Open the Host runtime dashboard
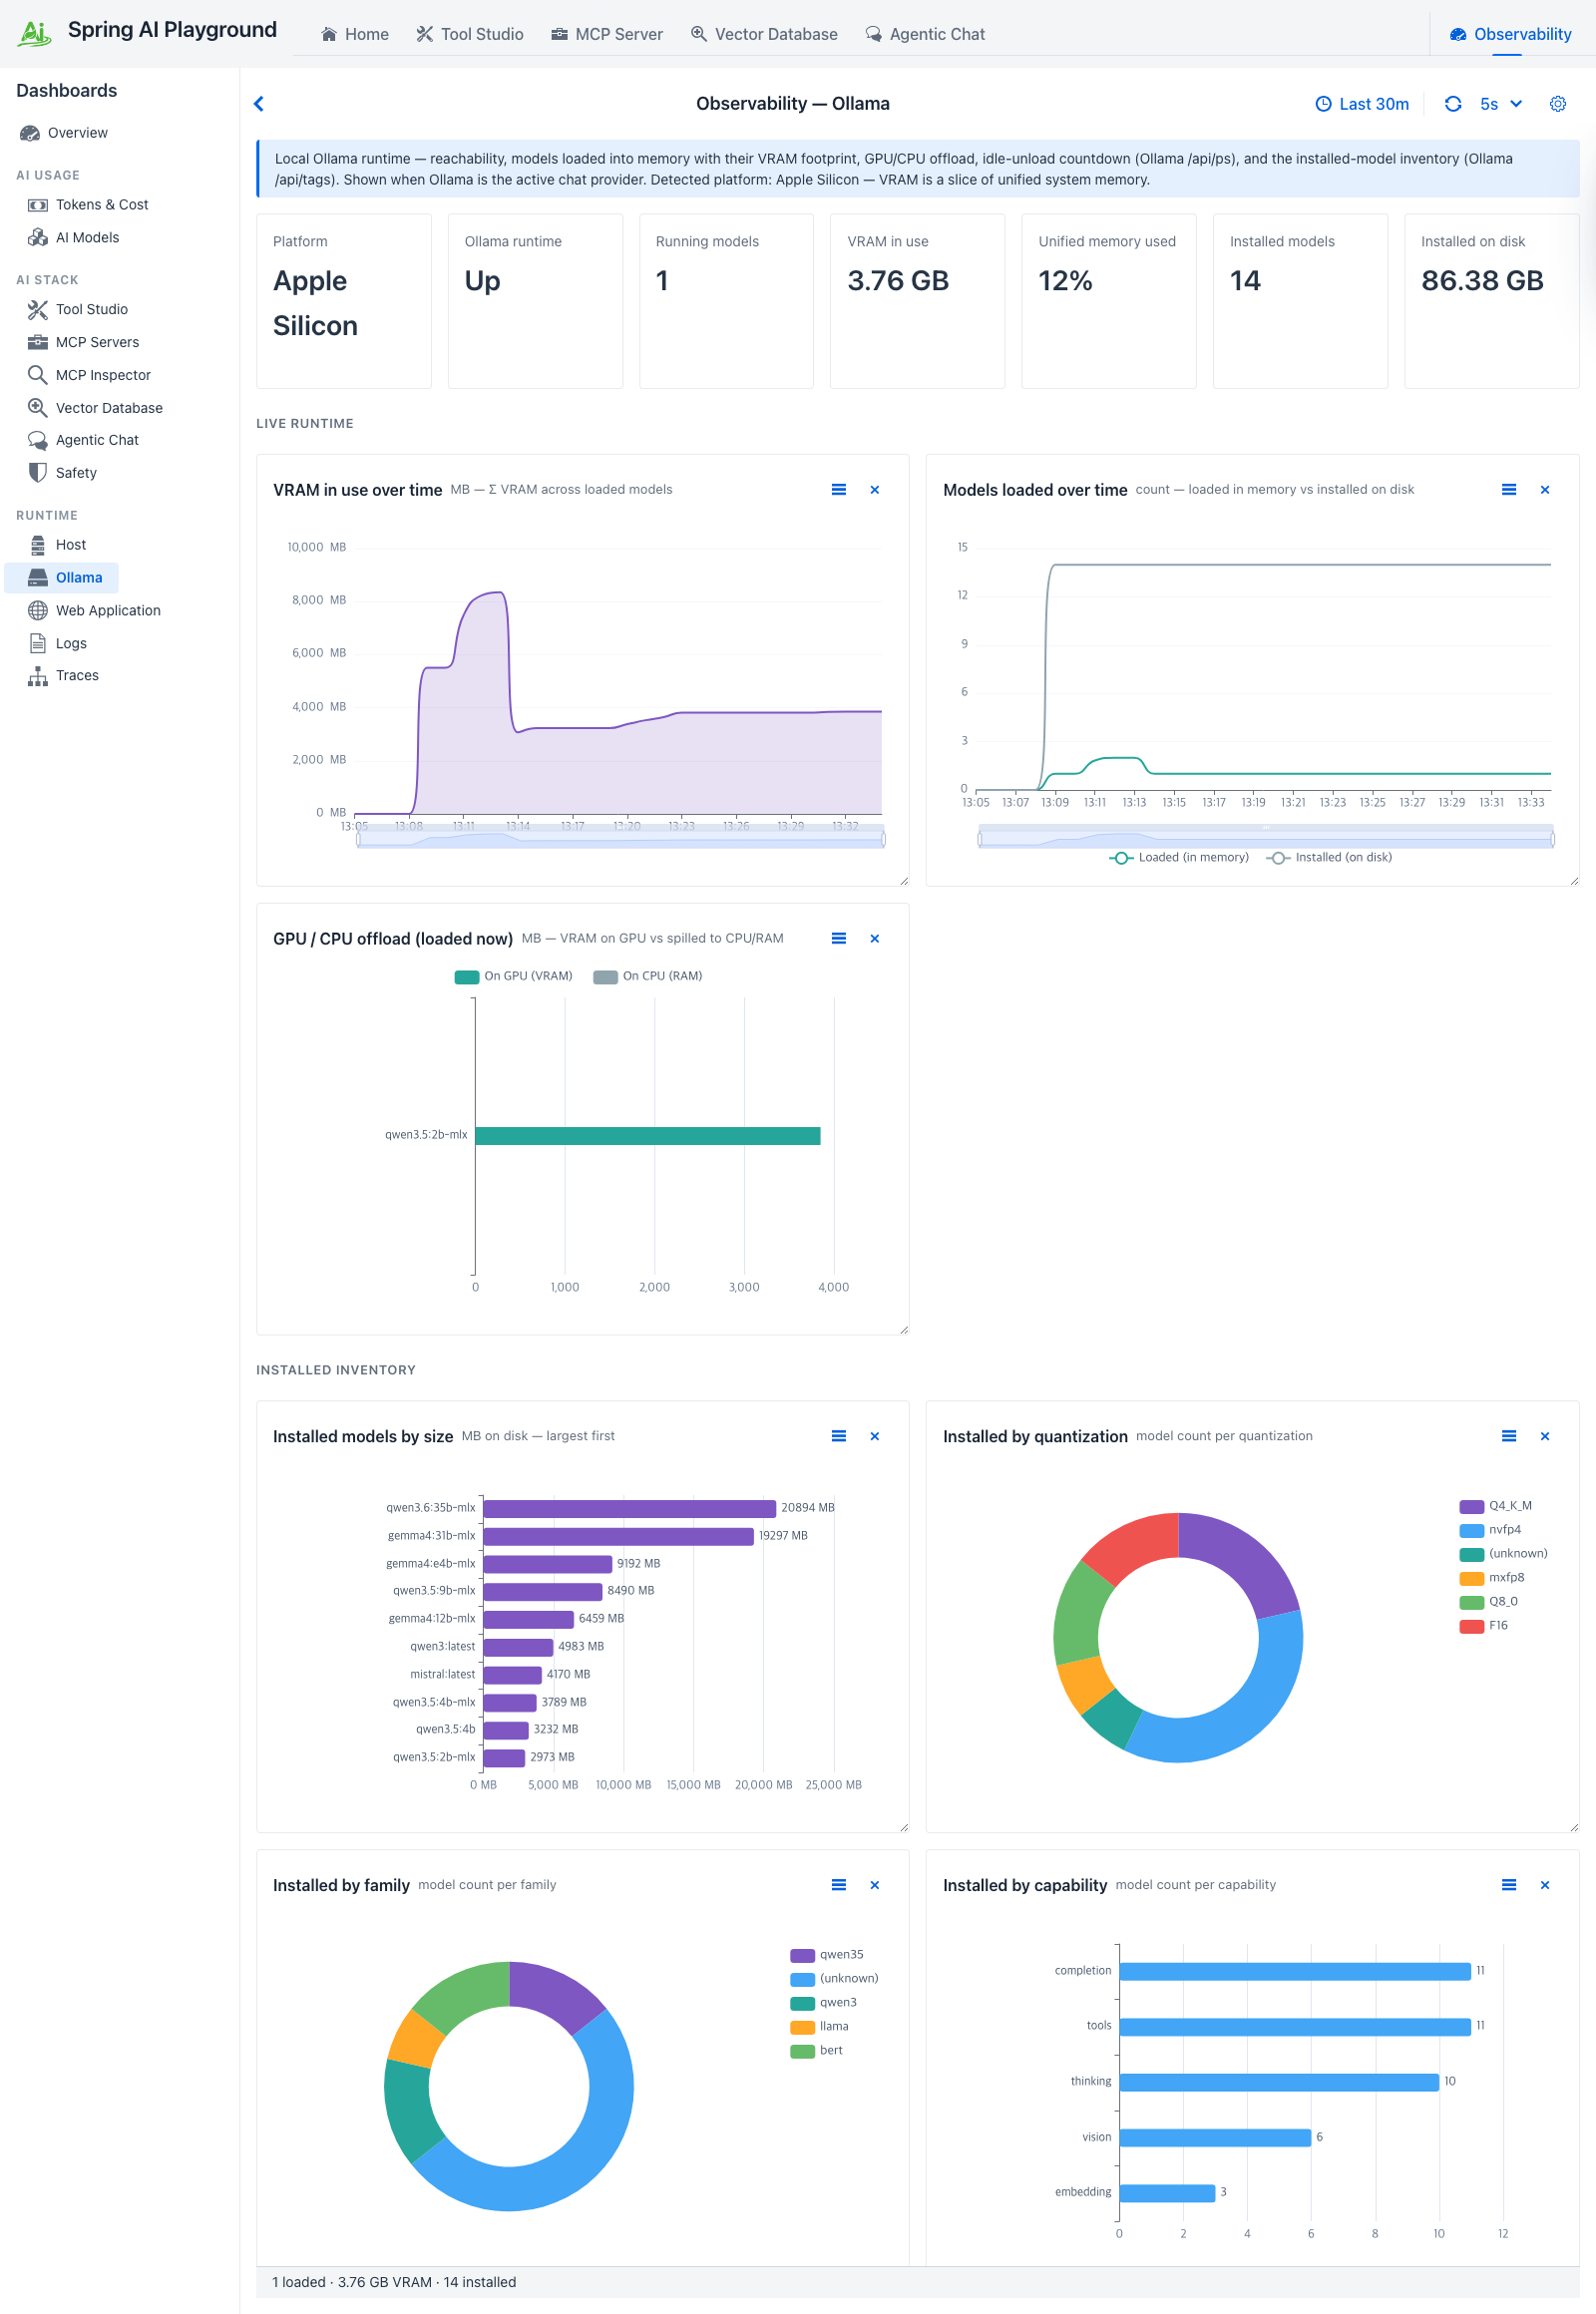The height and width of the screenshot is (2314, 1596). click(57, 545)
